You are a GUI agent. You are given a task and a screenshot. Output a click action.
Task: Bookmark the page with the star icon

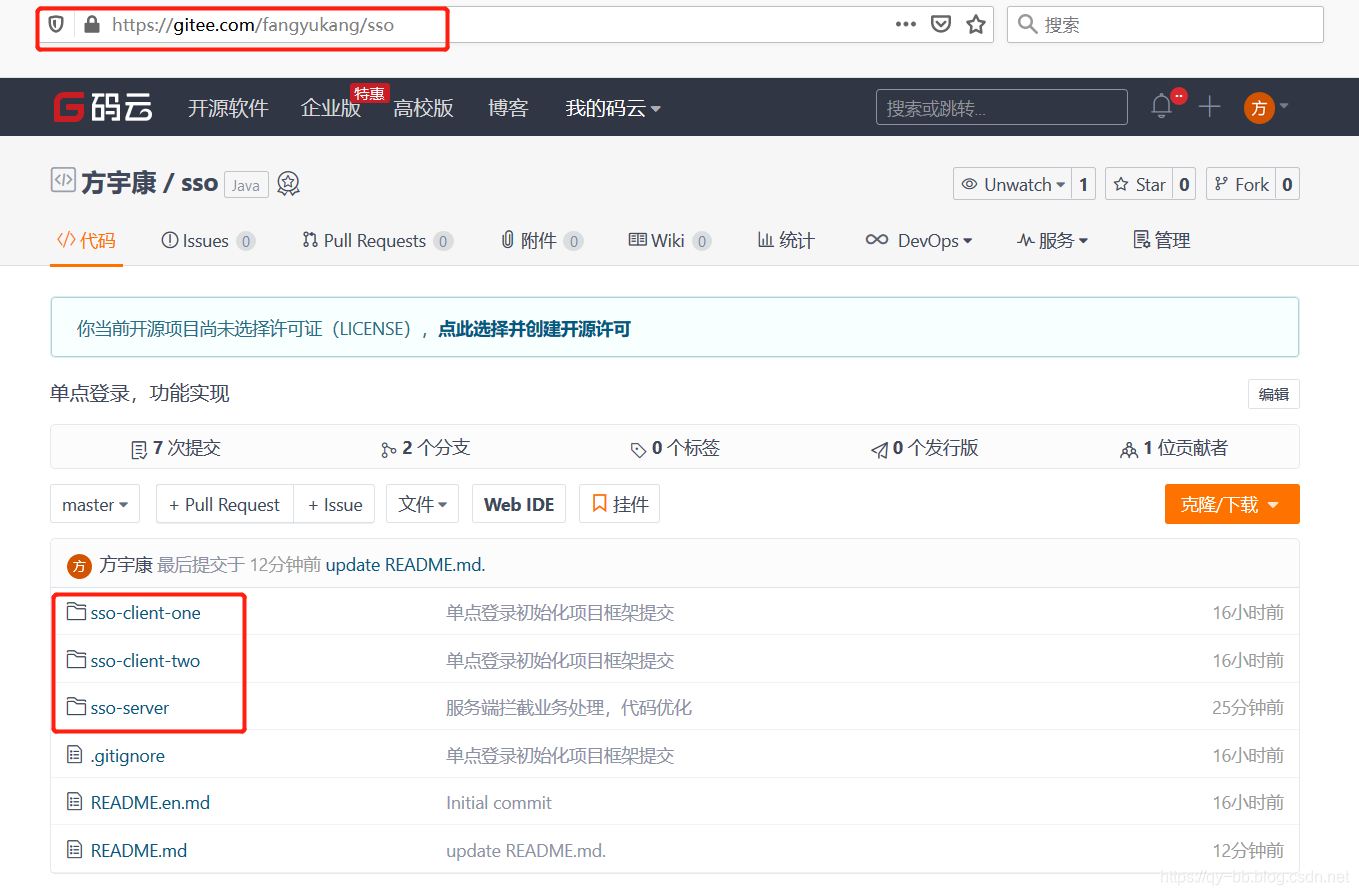point(976,25)
